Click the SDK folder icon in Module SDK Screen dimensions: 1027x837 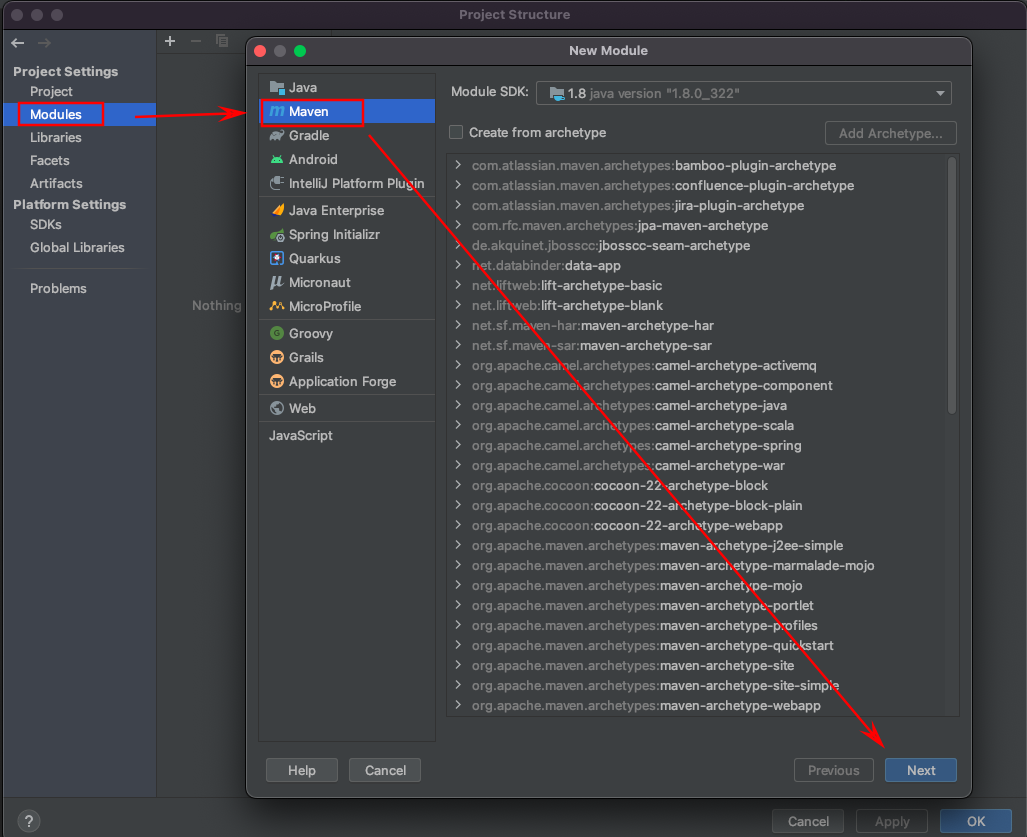point(557,94)
